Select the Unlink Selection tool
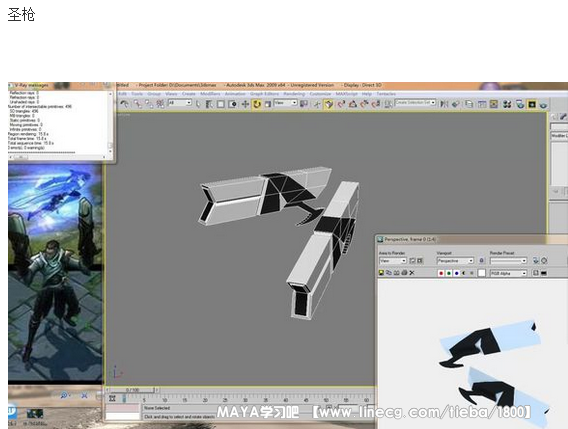This screenshot has width=568, height=429. (x=149, y=104)
